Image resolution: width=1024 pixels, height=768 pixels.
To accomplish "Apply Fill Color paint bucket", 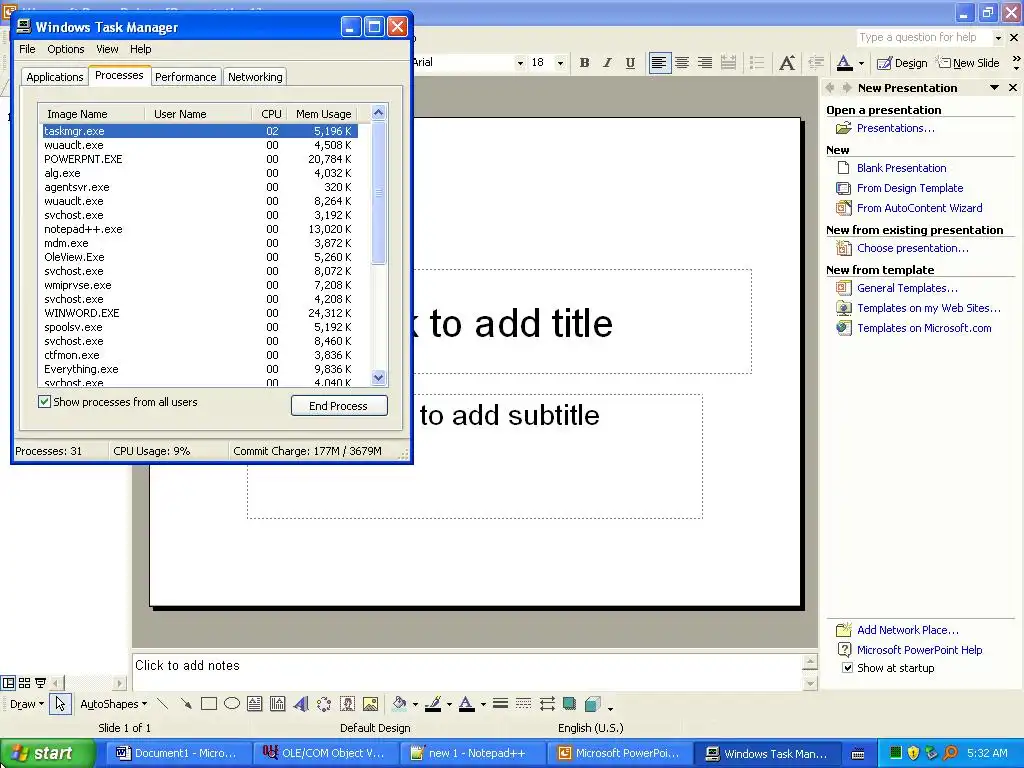I will point(399,704).
